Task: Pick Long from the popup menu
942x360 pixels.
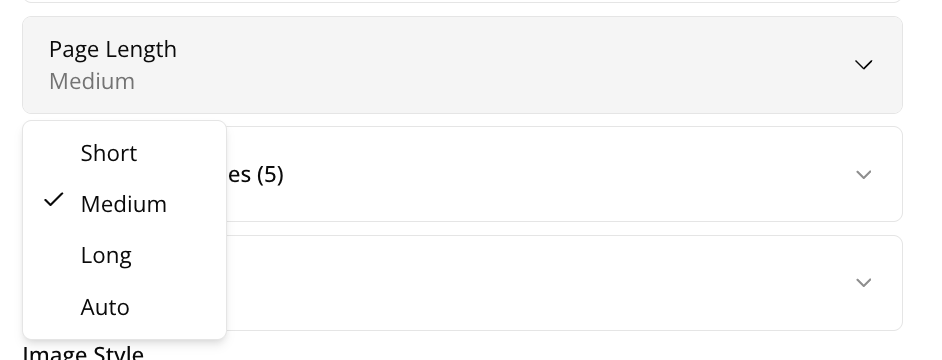Action: 124,255
